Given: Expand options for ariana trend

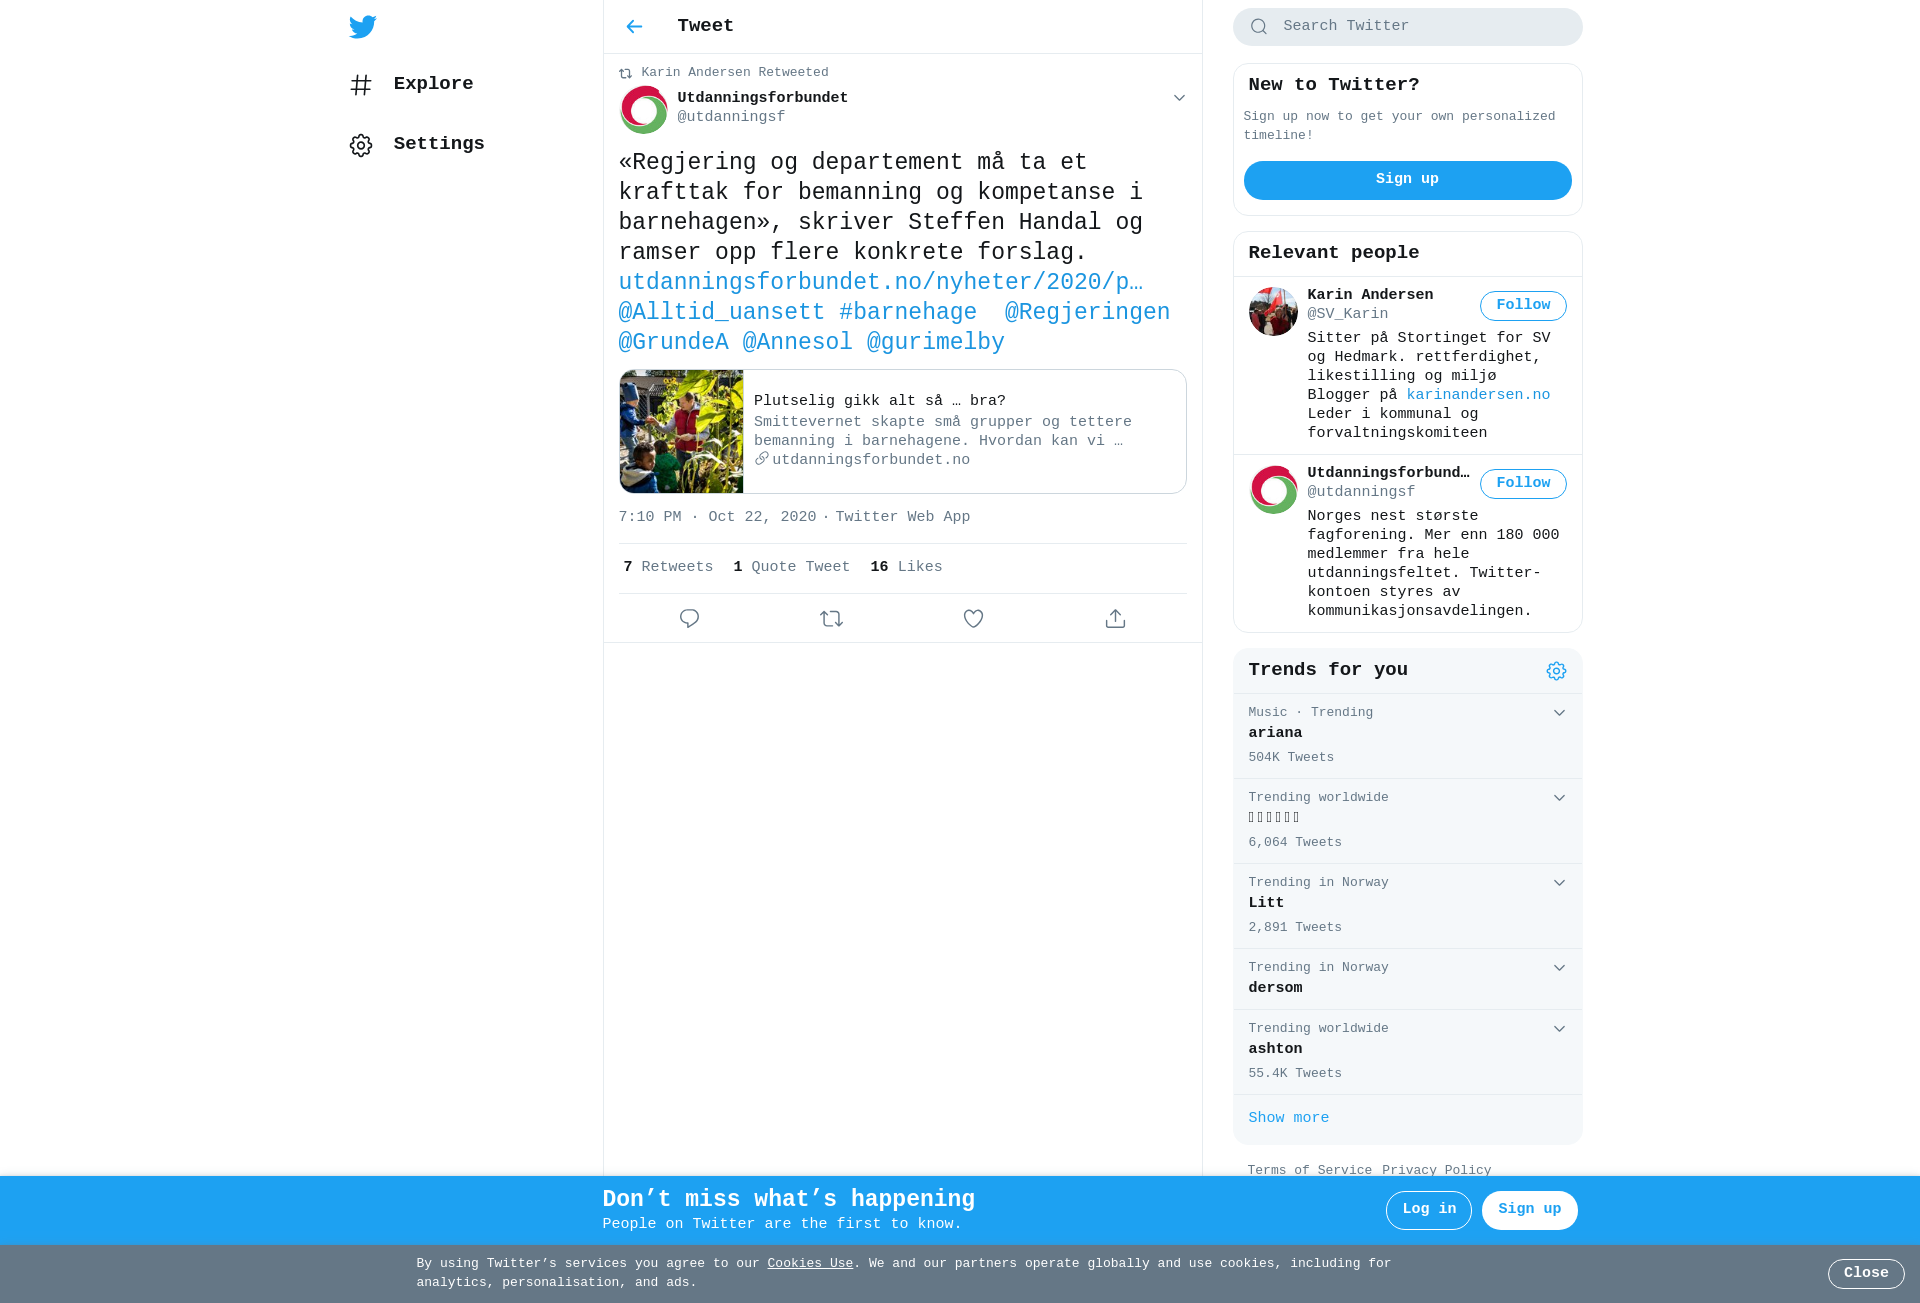Looking at the screenshot, I should 1559,713.
